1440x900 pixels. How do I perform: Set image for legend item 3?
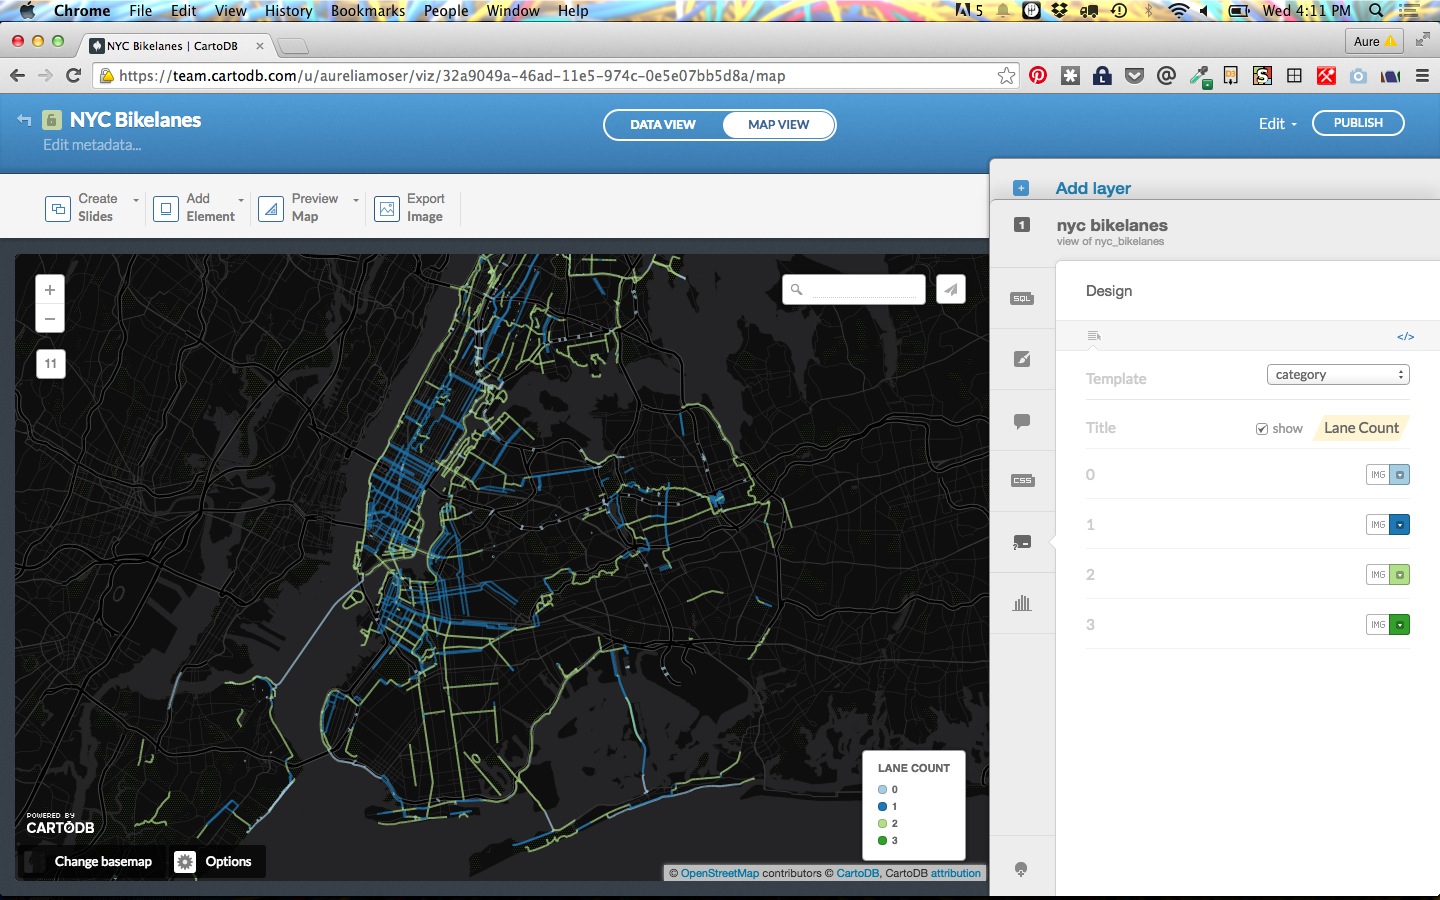point(1378,625)
